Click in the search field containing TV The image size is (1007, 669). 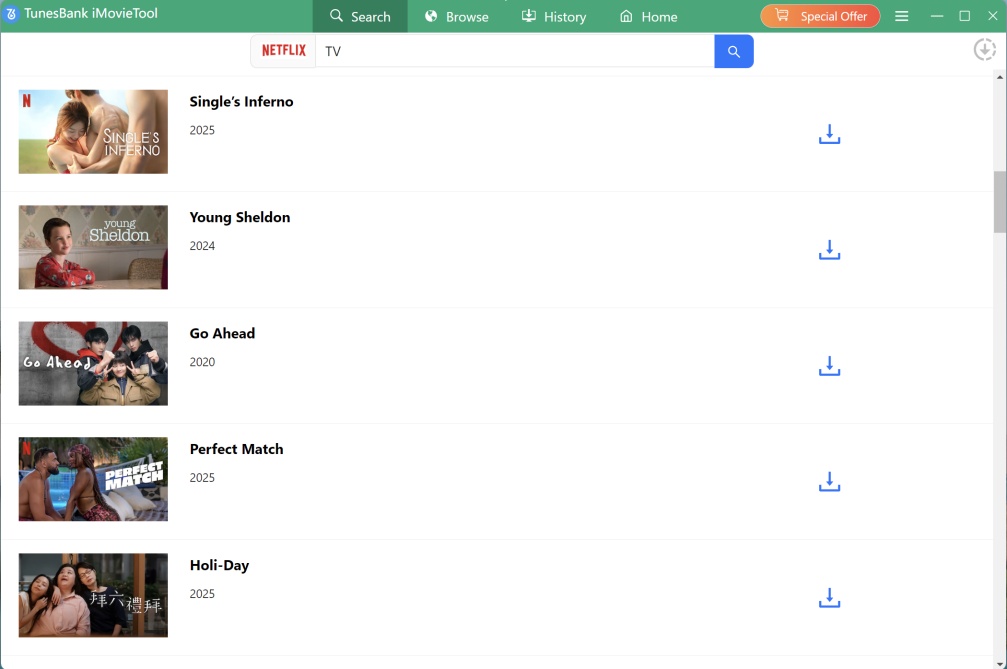[514, 51]
